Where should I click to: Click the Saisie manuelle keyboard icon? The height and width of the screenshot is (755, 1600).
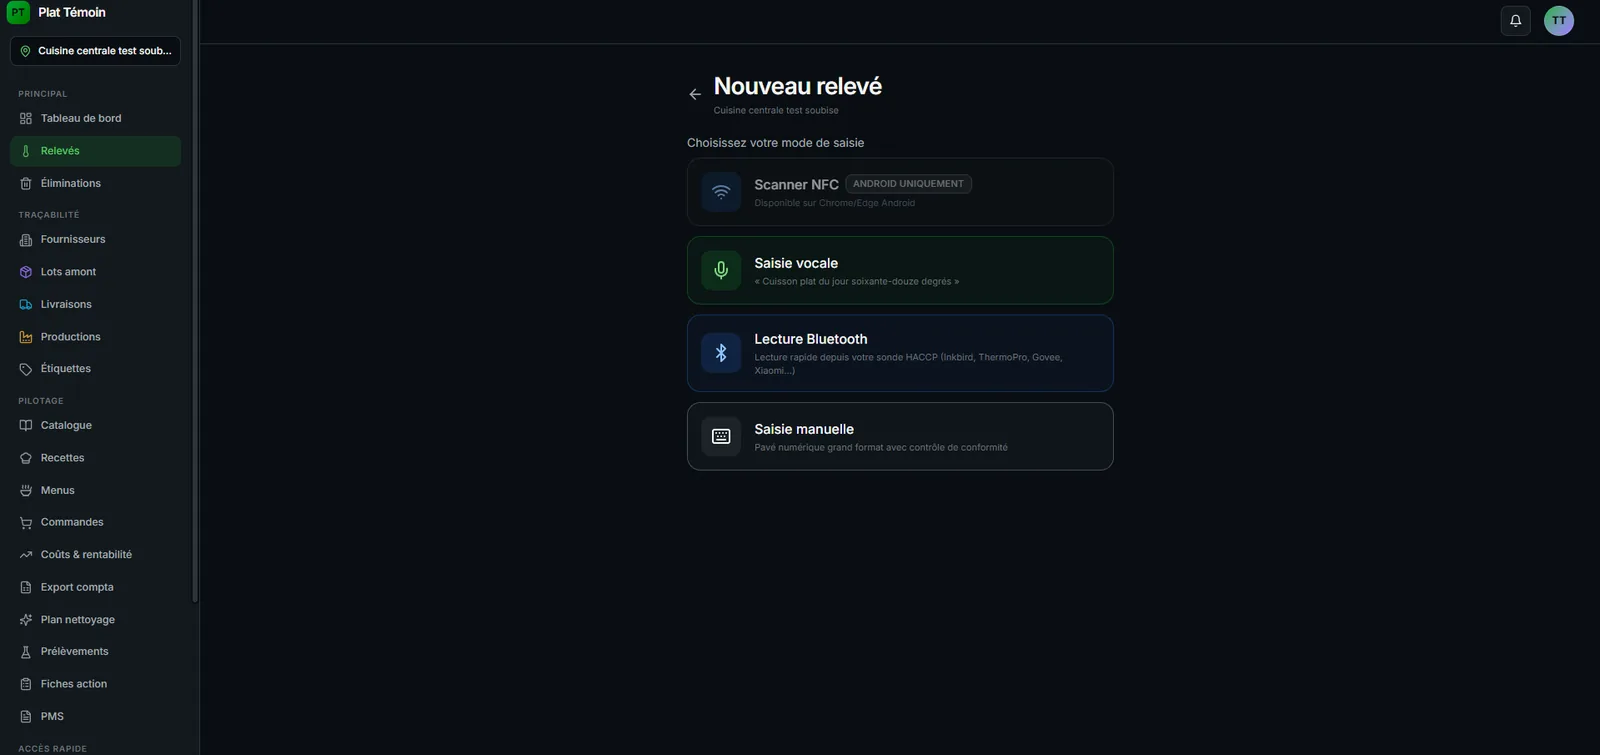click(721, 436)
